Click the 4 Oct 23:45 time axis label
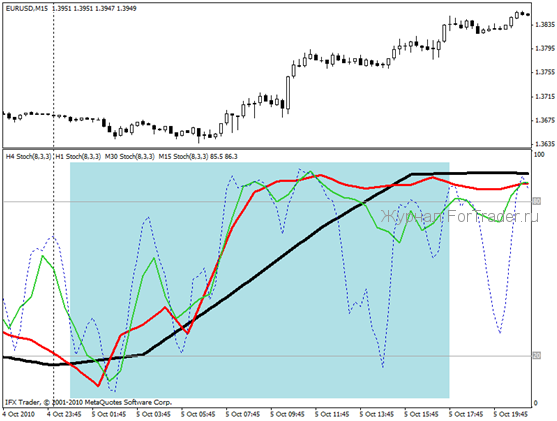 pos(64,414)
